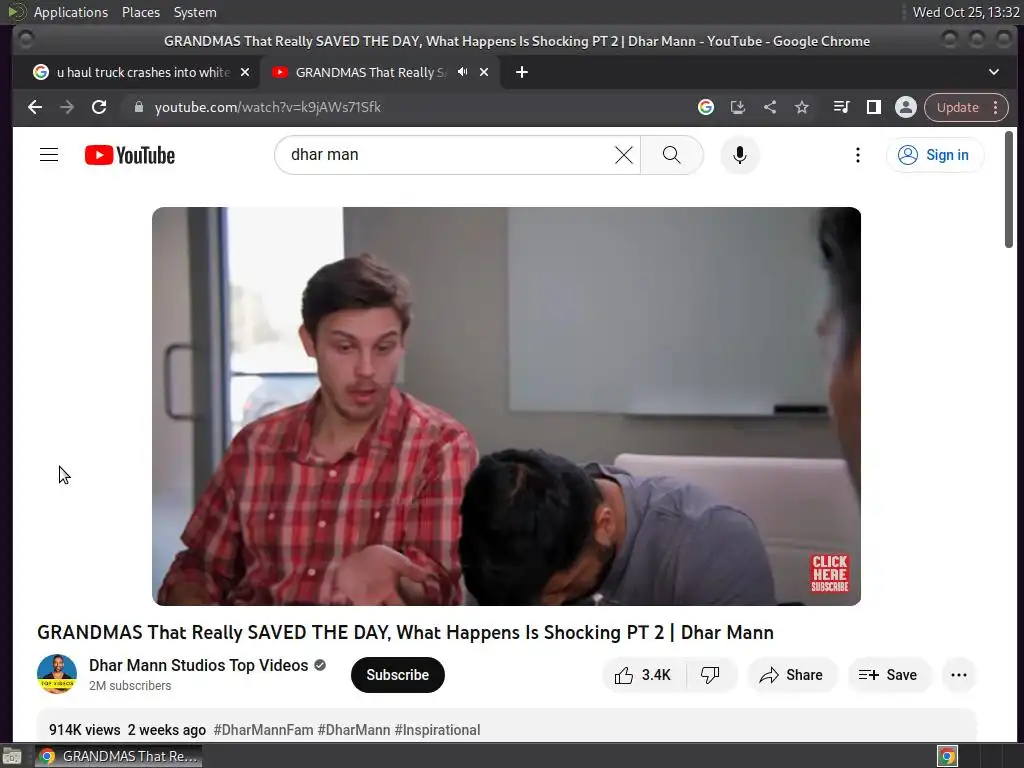Image resolution: width=1024 pixels, height=768 pixels.
Task: Clear the search box with the X
Action: pyautogui.click(x=624, y=155)
